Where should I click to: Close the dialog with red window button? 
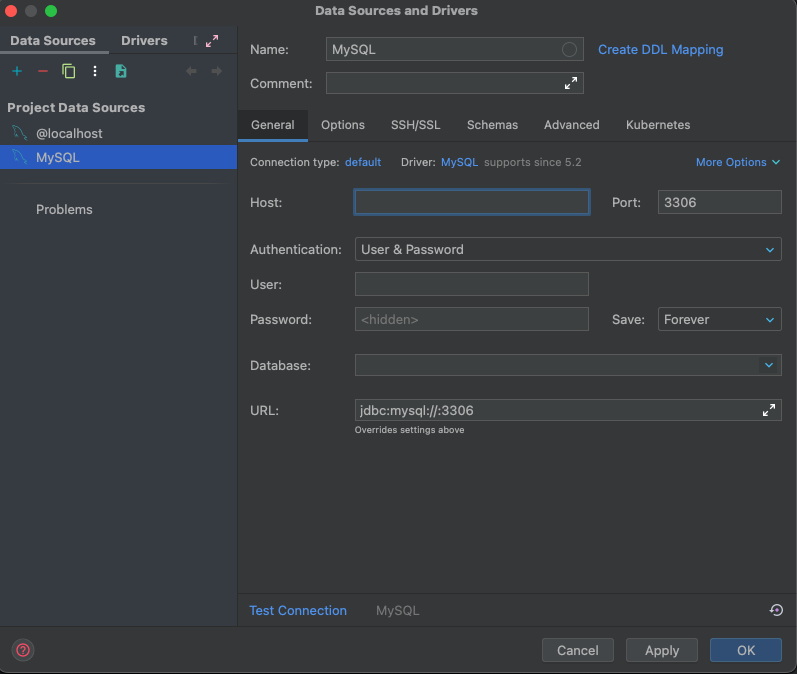pos(11,11)
